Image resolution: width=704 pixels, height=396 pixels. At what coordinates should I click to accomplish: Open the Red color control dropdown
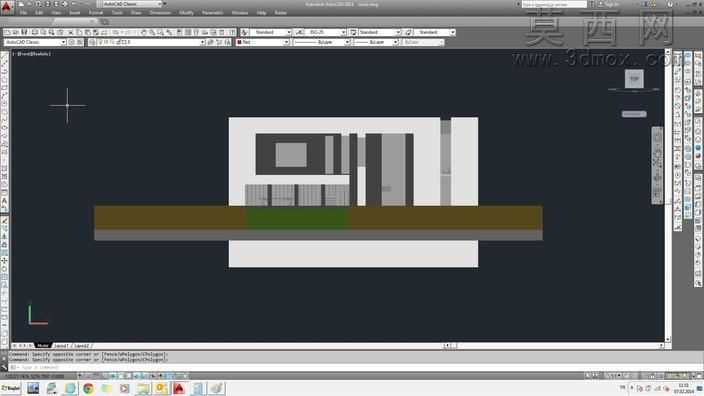[263, 42]
